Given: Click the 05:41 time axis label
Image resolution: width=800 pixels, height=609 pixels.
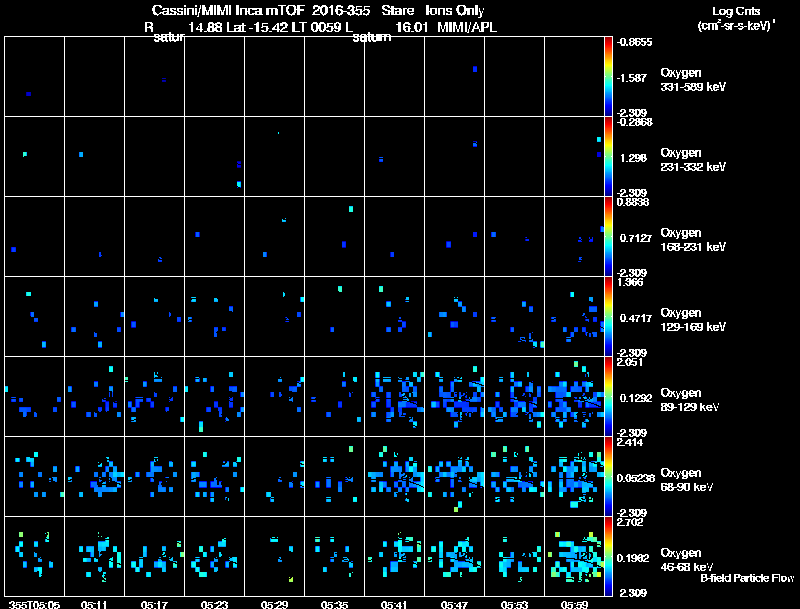Looking at the screenshot, I should [x=394, y=604].
